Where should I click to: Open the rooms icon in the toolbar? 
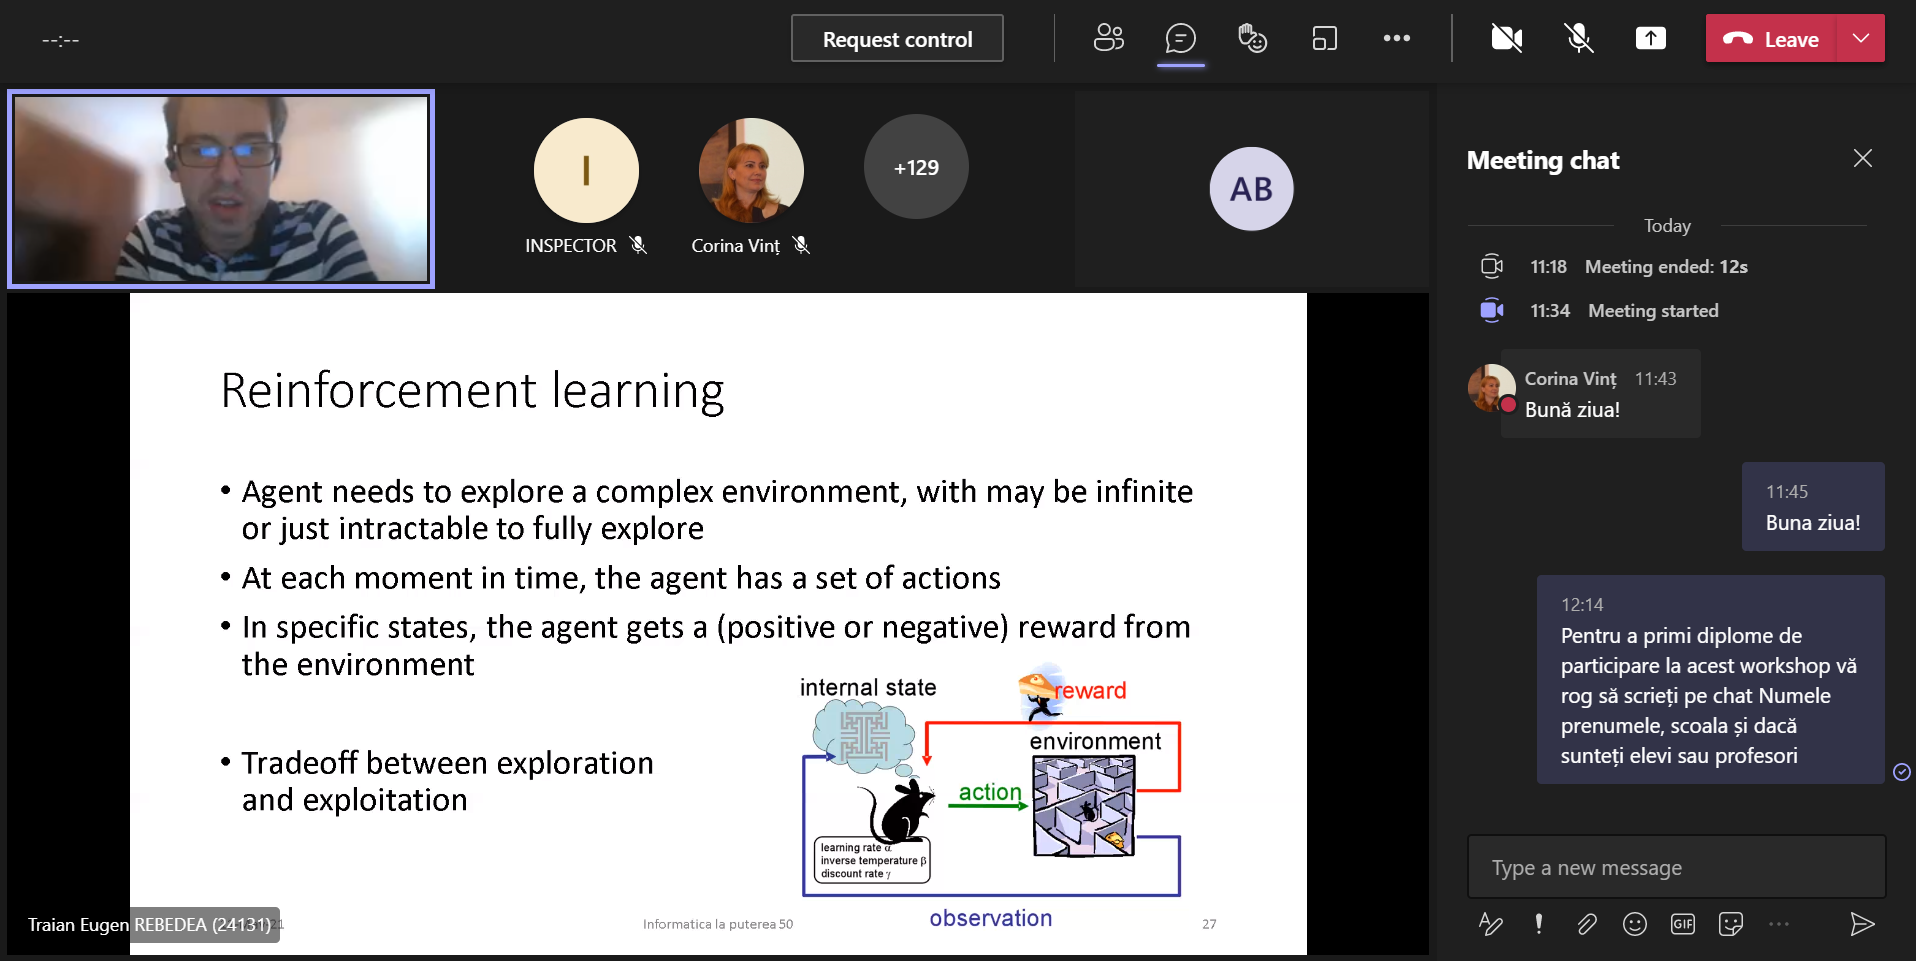(x=1324, y=39)
